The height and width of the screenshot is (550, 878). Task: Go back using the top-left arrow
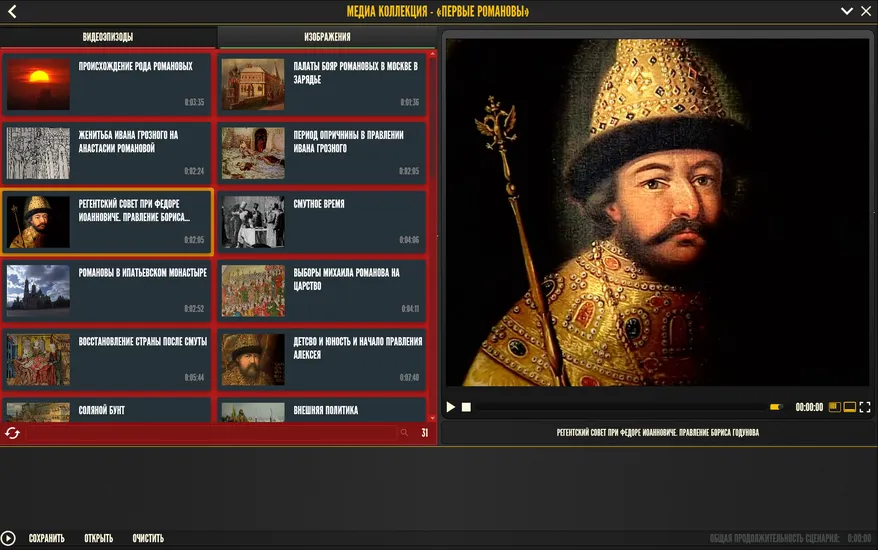point(12,12)
